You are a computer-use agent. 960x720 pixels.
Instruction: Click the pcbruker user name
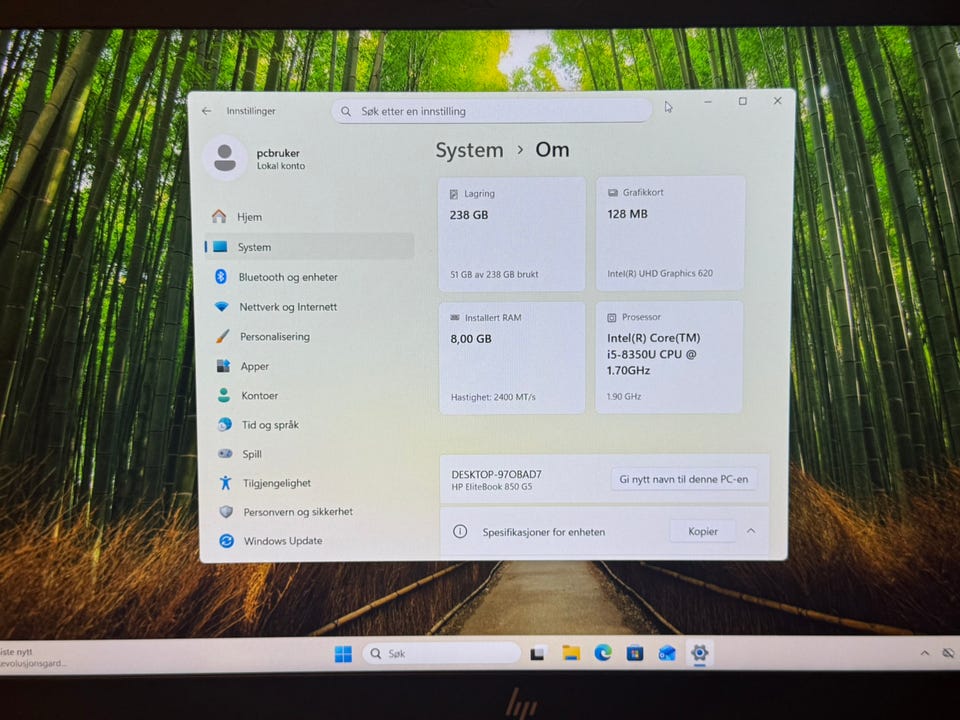[278, 153]
